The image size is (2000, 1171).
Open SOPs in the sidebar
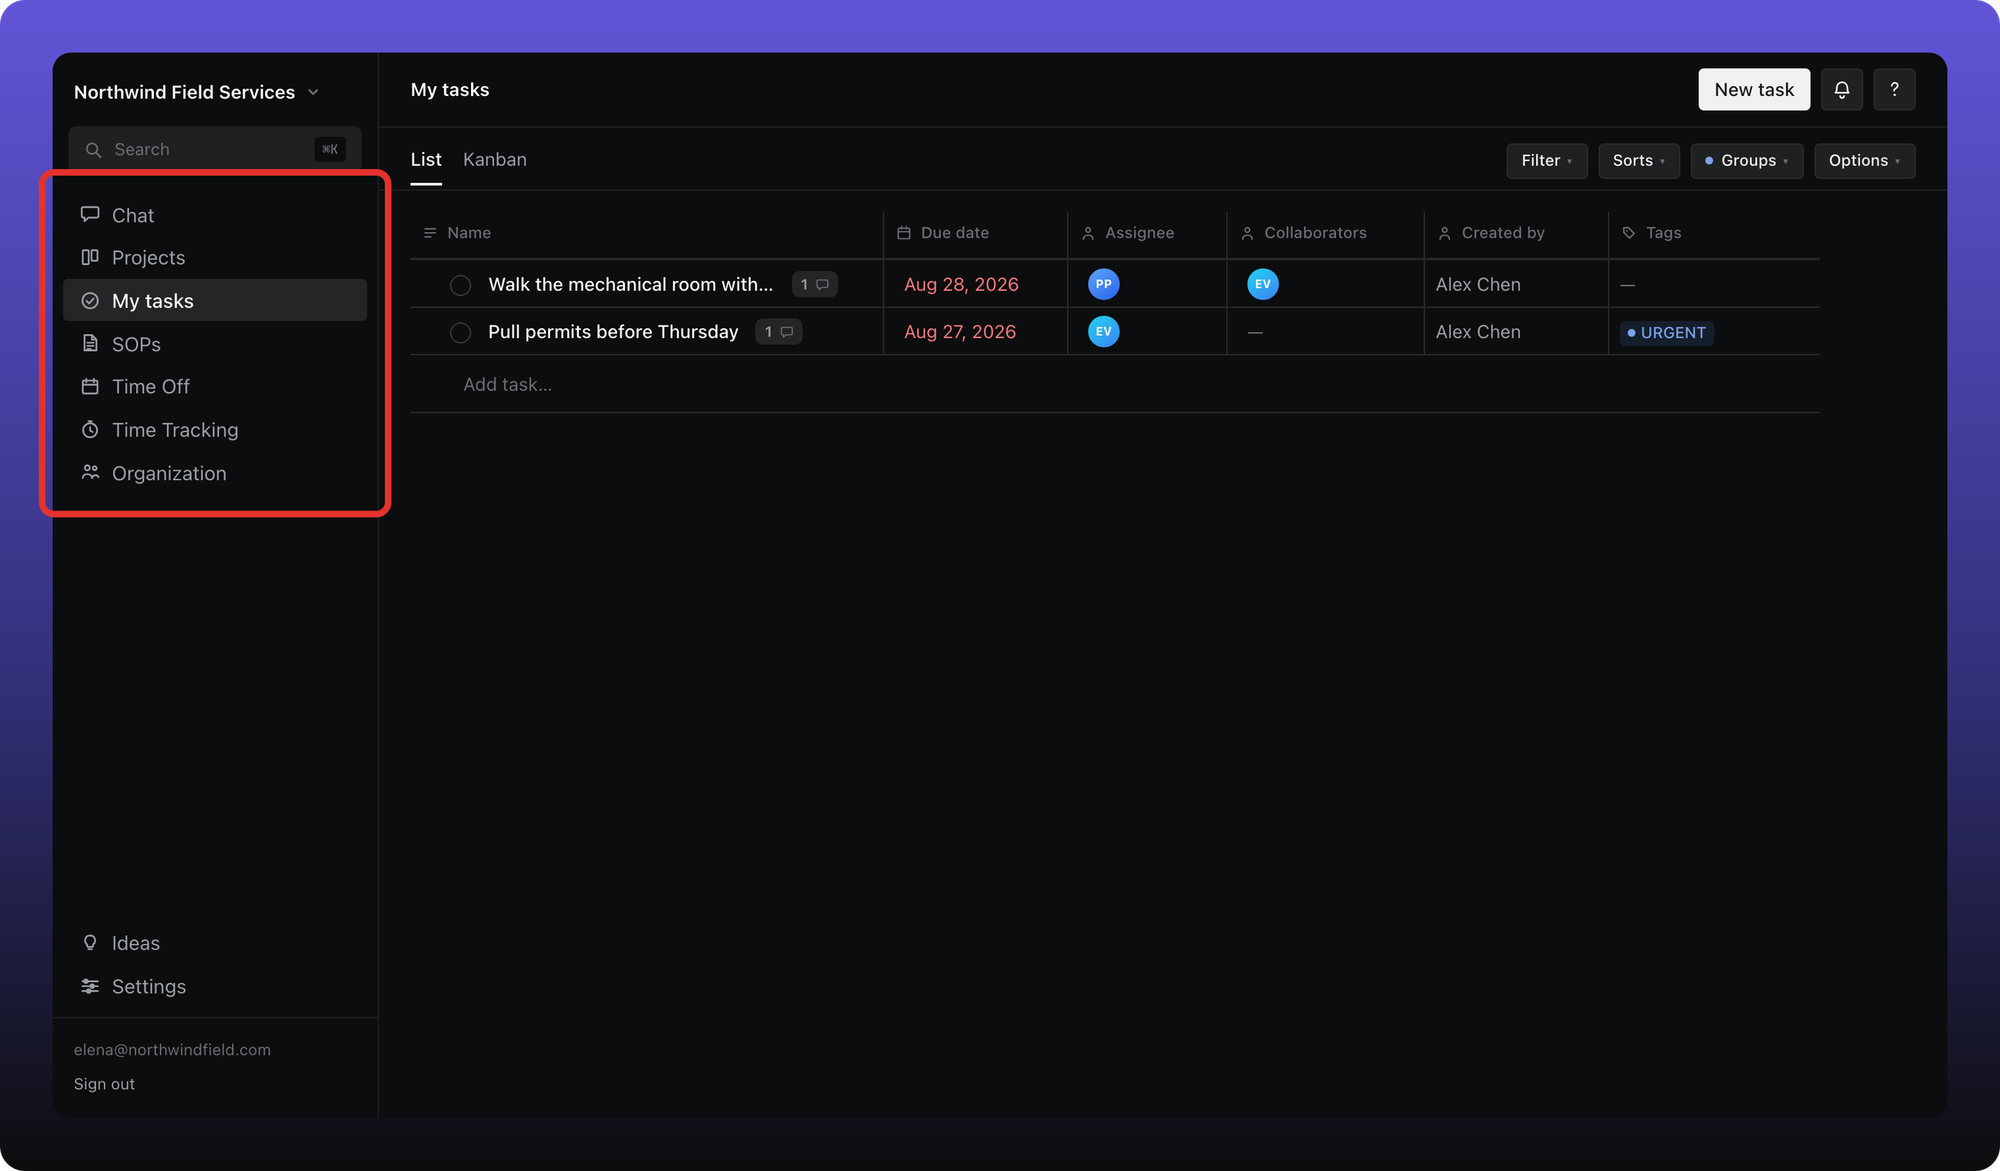pyautogui.click(x=215, y=344)
